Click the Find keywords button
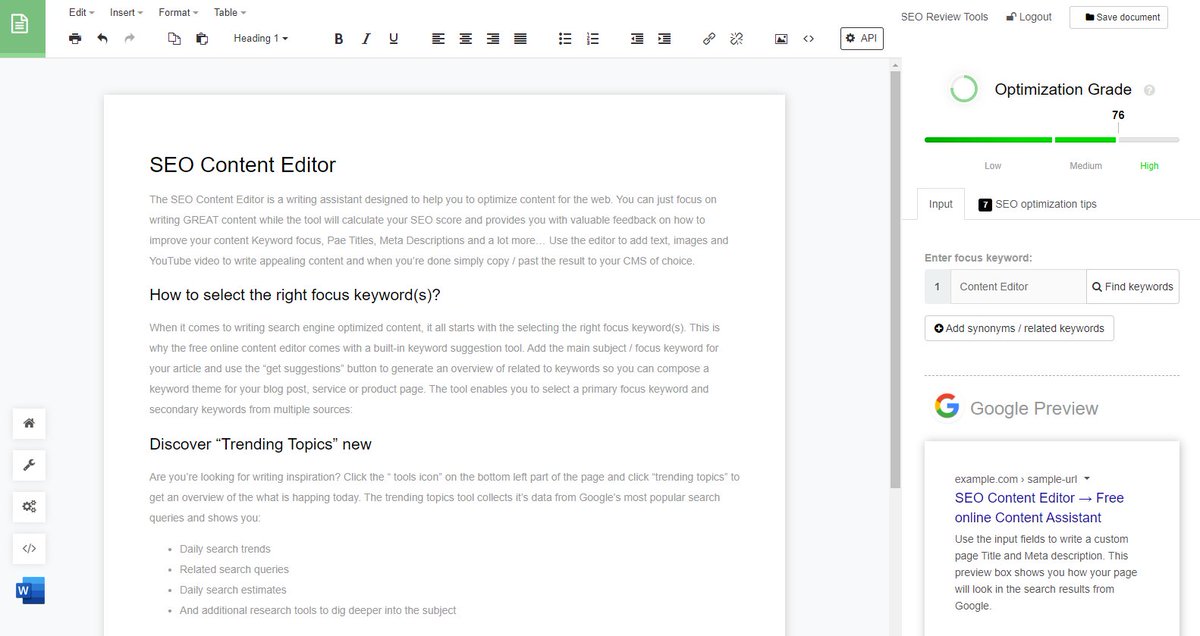The height and width of the screenshot is (636, 1200). [x=1132, y=286]
